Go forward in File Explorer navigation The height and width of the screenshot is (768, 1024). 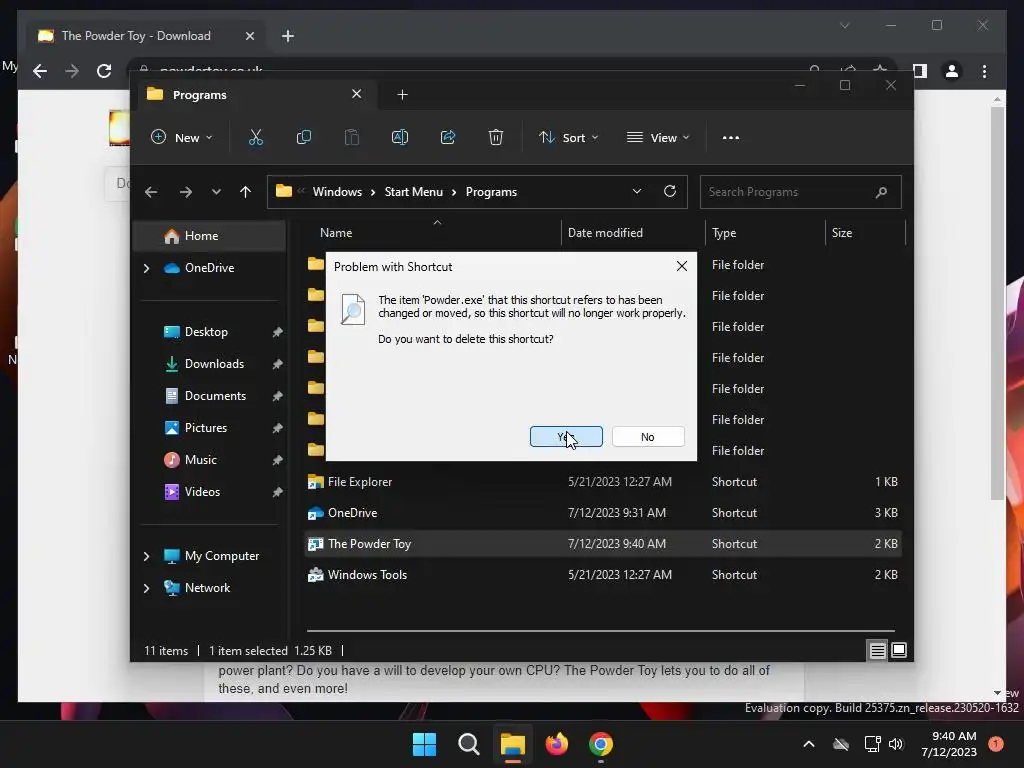pos(185,192)
